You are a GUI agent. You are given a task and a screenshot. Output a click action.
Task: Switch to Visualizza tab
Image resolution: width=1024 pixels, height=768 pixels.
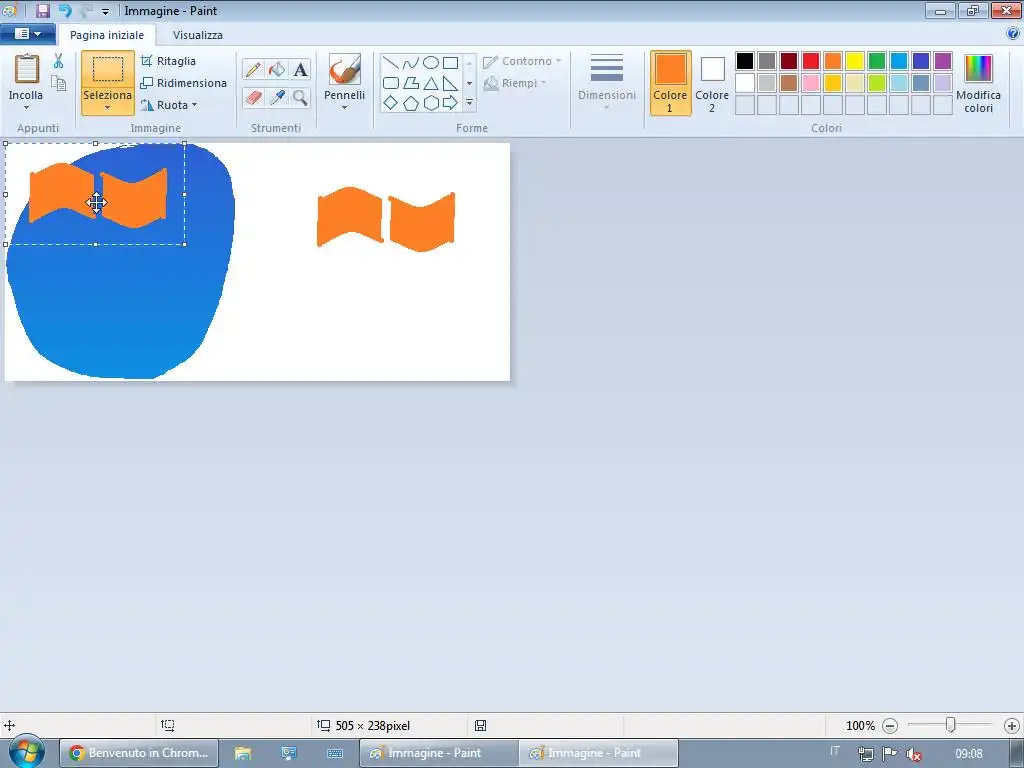(x=198, y=35)
